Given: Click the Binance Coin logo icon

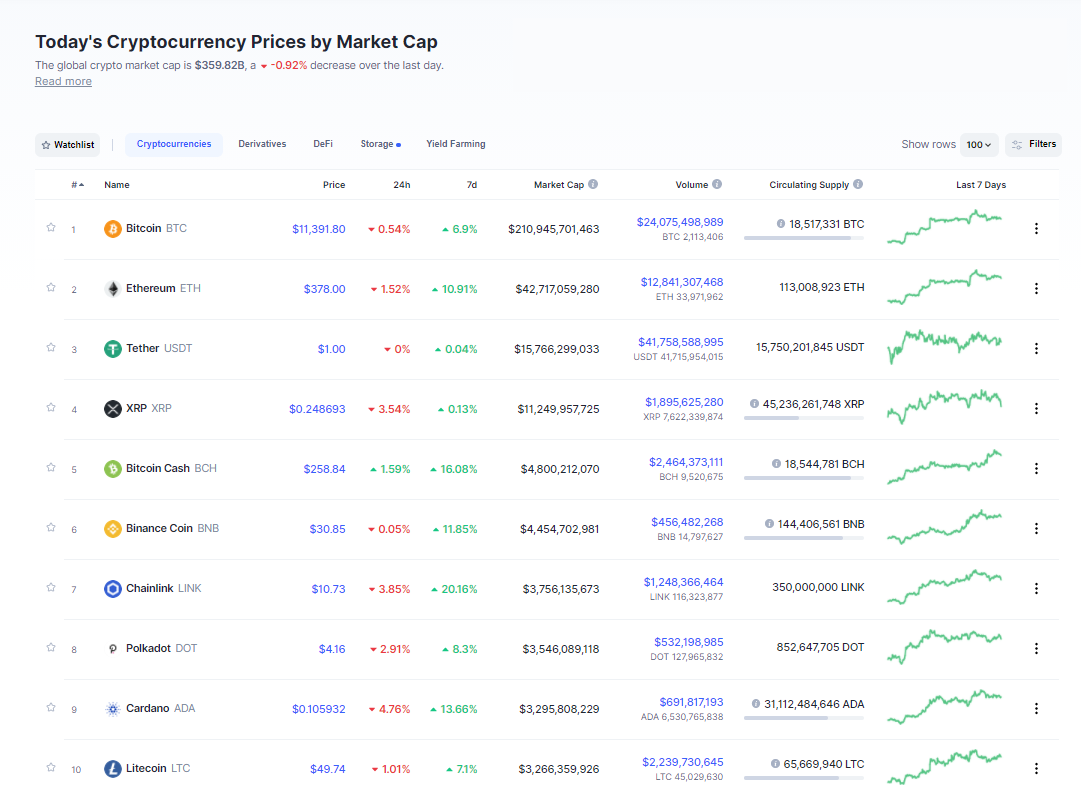Looking at the screenshot, I should point(112,529).
